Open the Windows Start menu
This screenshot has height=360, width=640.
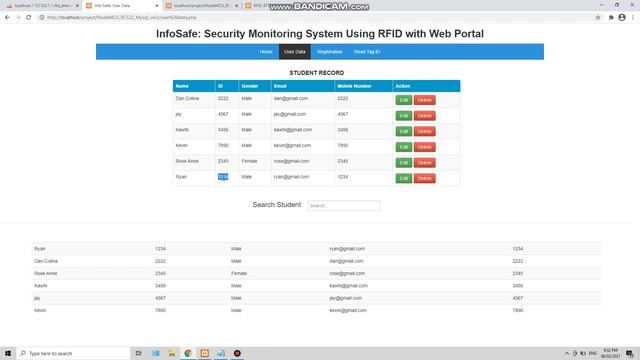point(8,353)
